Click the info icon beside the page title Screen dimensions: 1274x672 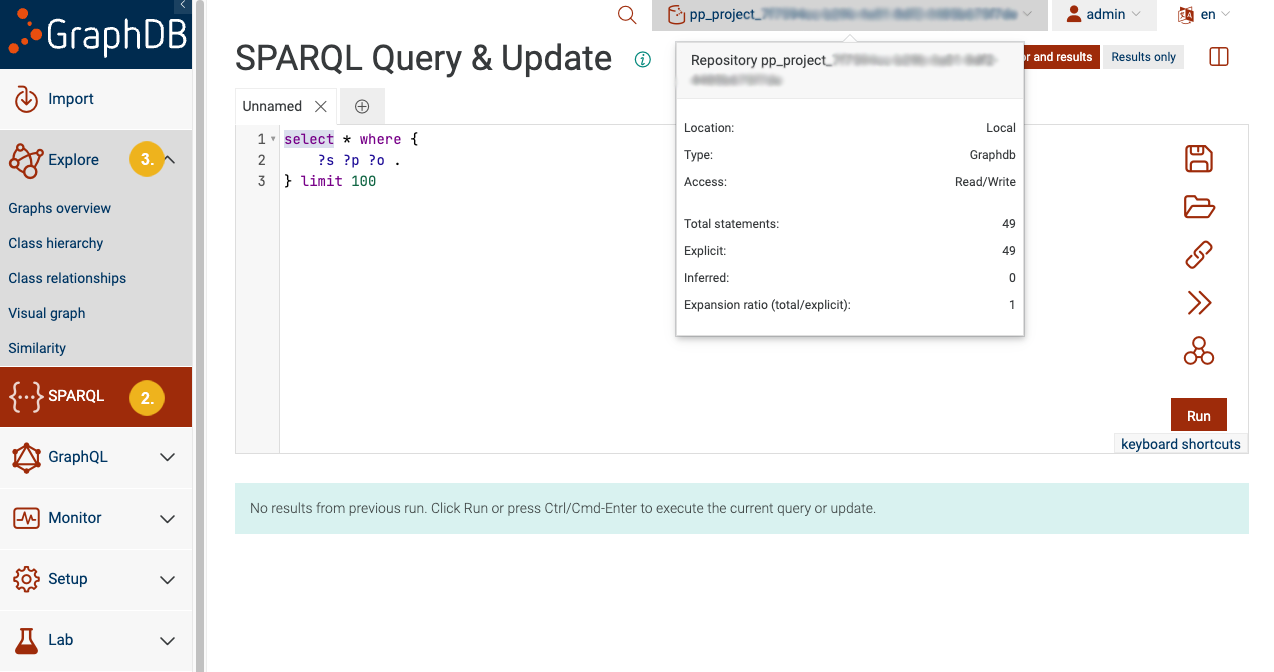(x=642, y=59)
